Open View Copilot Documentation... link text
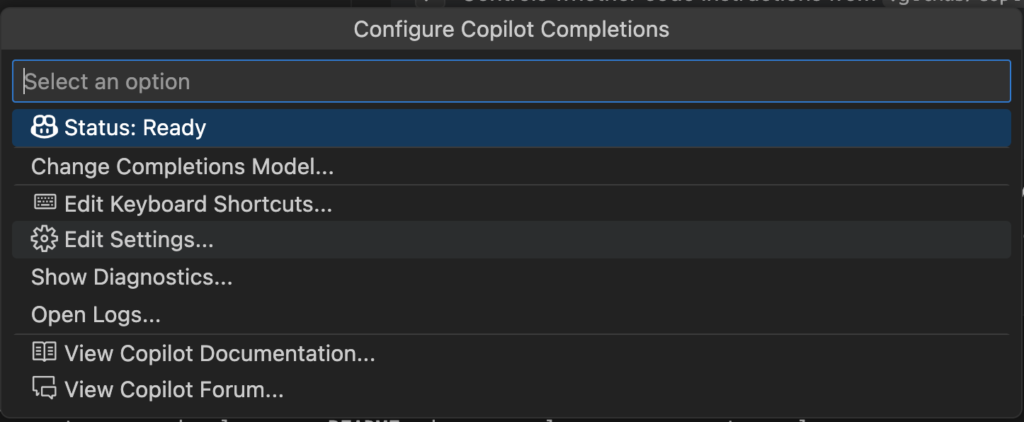The image size is (1024, 422). click(219, 353)
